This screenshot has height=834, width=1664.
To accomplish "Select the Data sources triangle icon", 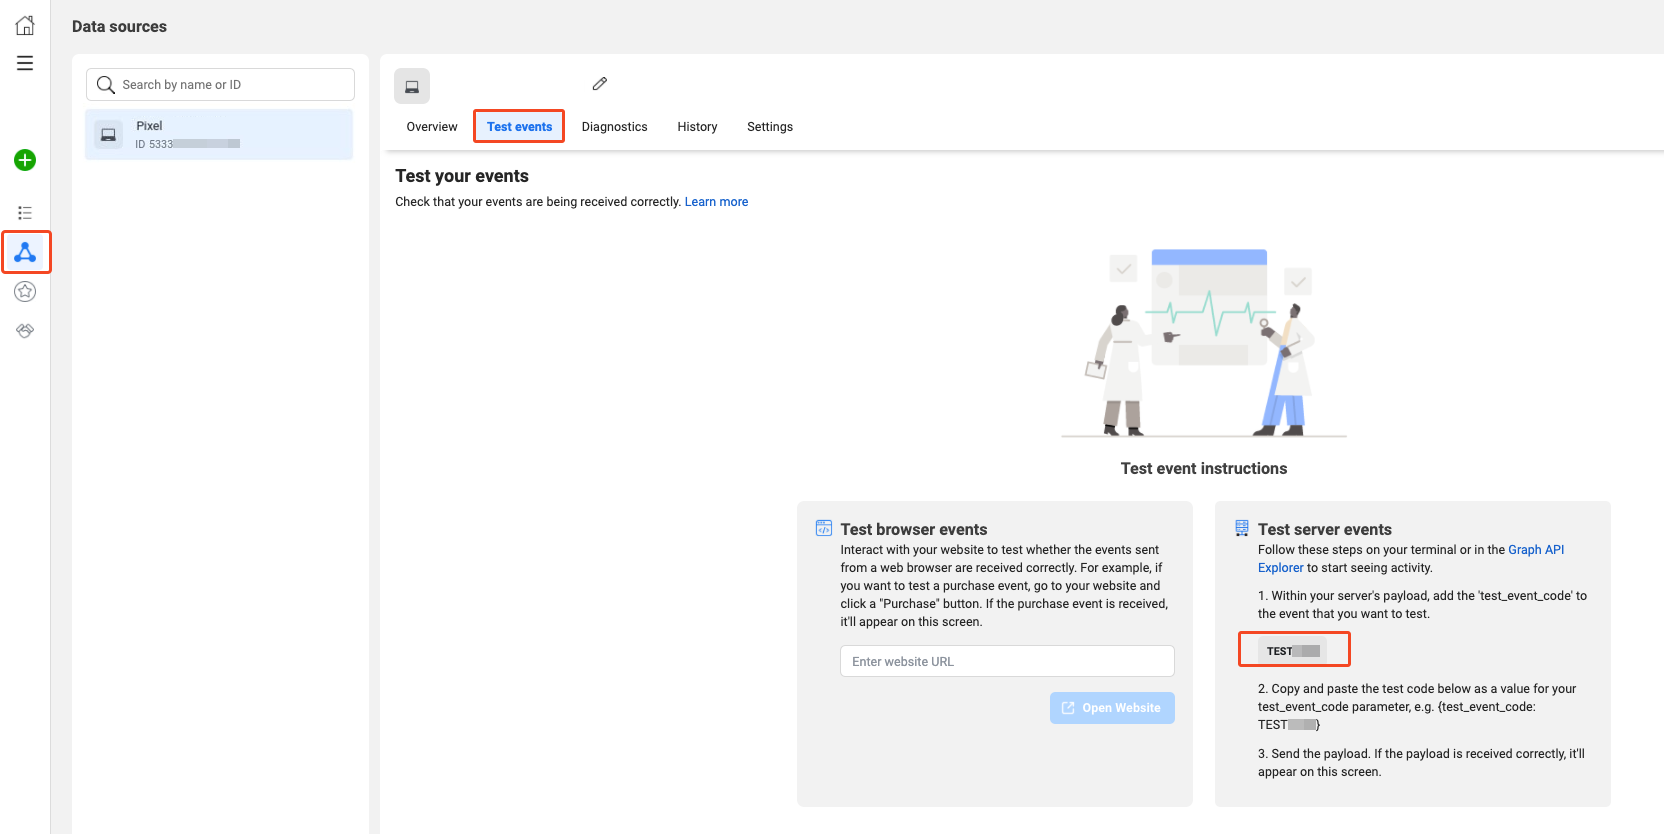I will tap(25, 252).
